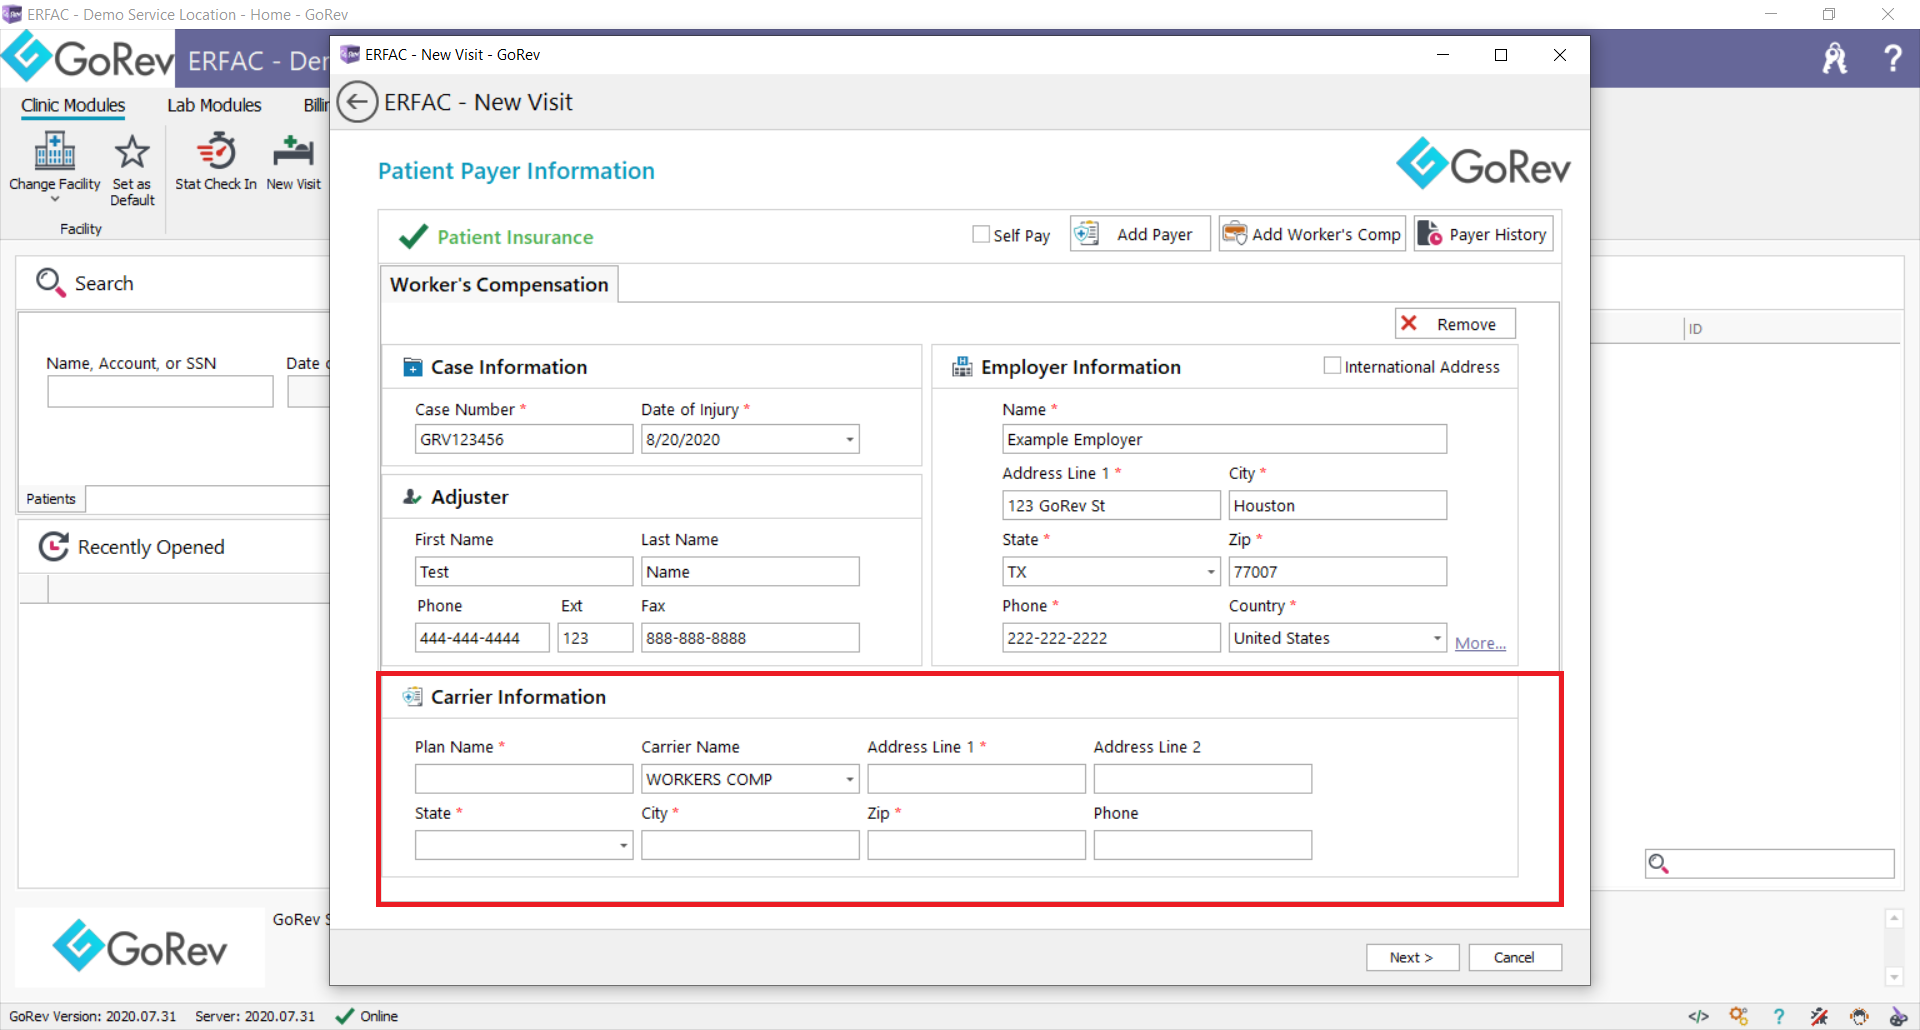The width and height of the screenshot is (1920, 1030).
Task: Click the Adjuster First Name field
Action: tap(524, 572)
